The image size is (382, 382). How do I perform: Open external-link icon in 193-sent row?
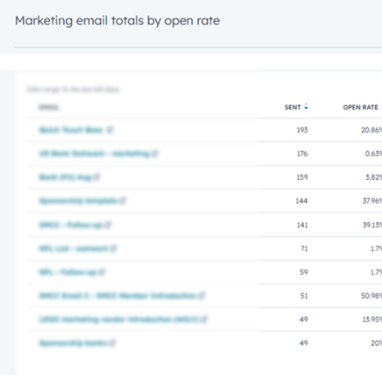110,130
